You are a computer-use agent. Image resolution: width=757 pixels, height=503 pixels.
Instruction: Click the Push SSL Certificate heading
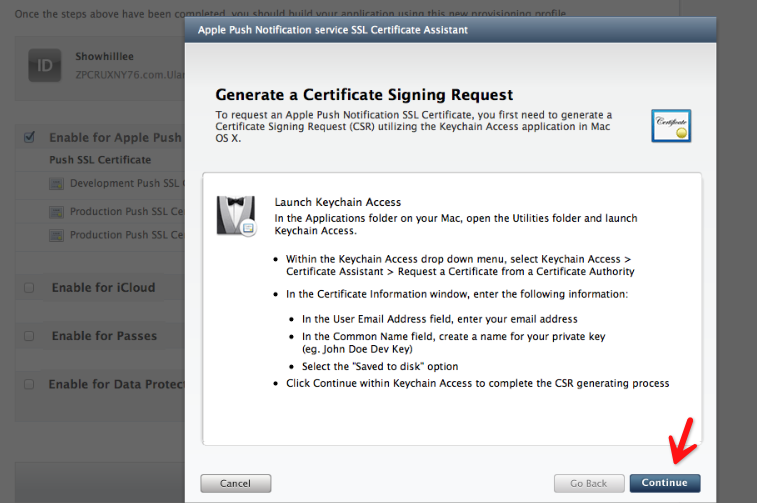coord(100,160)
